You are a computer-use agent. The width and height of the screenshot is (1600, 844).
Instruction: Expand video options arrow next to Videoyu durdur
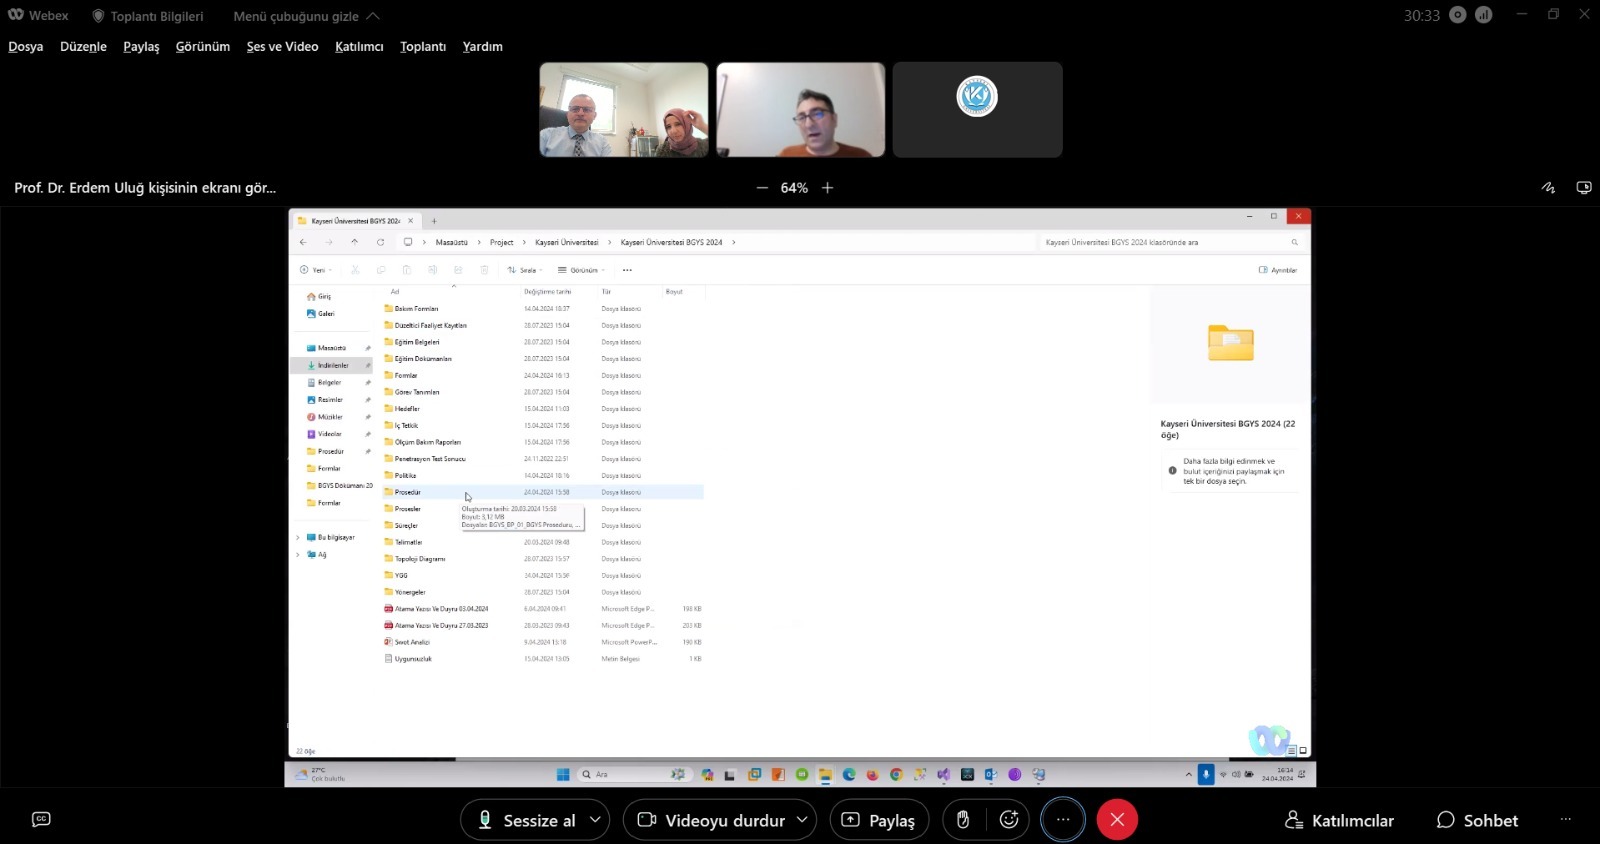point(802,820)
